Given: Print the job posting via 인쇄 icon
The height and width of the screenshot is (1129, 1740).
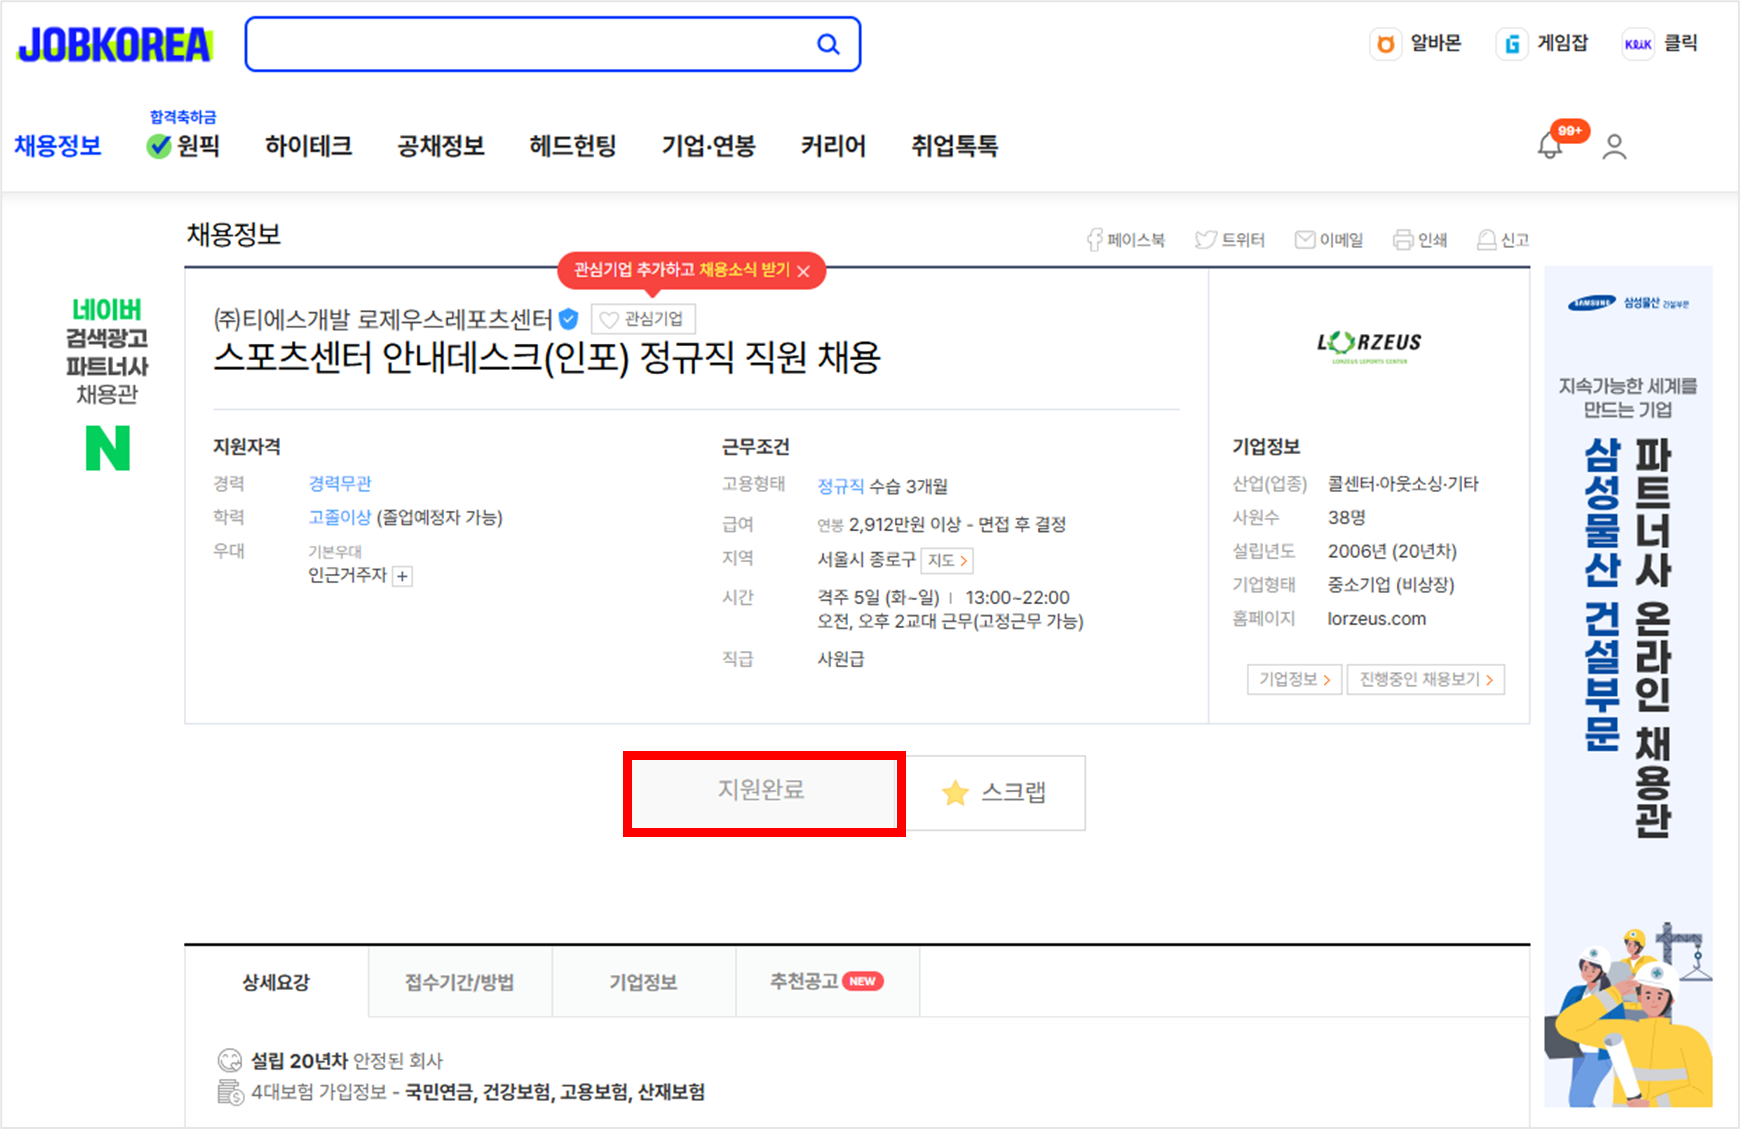Looking at the screenshot, I should coord(1404,239).
